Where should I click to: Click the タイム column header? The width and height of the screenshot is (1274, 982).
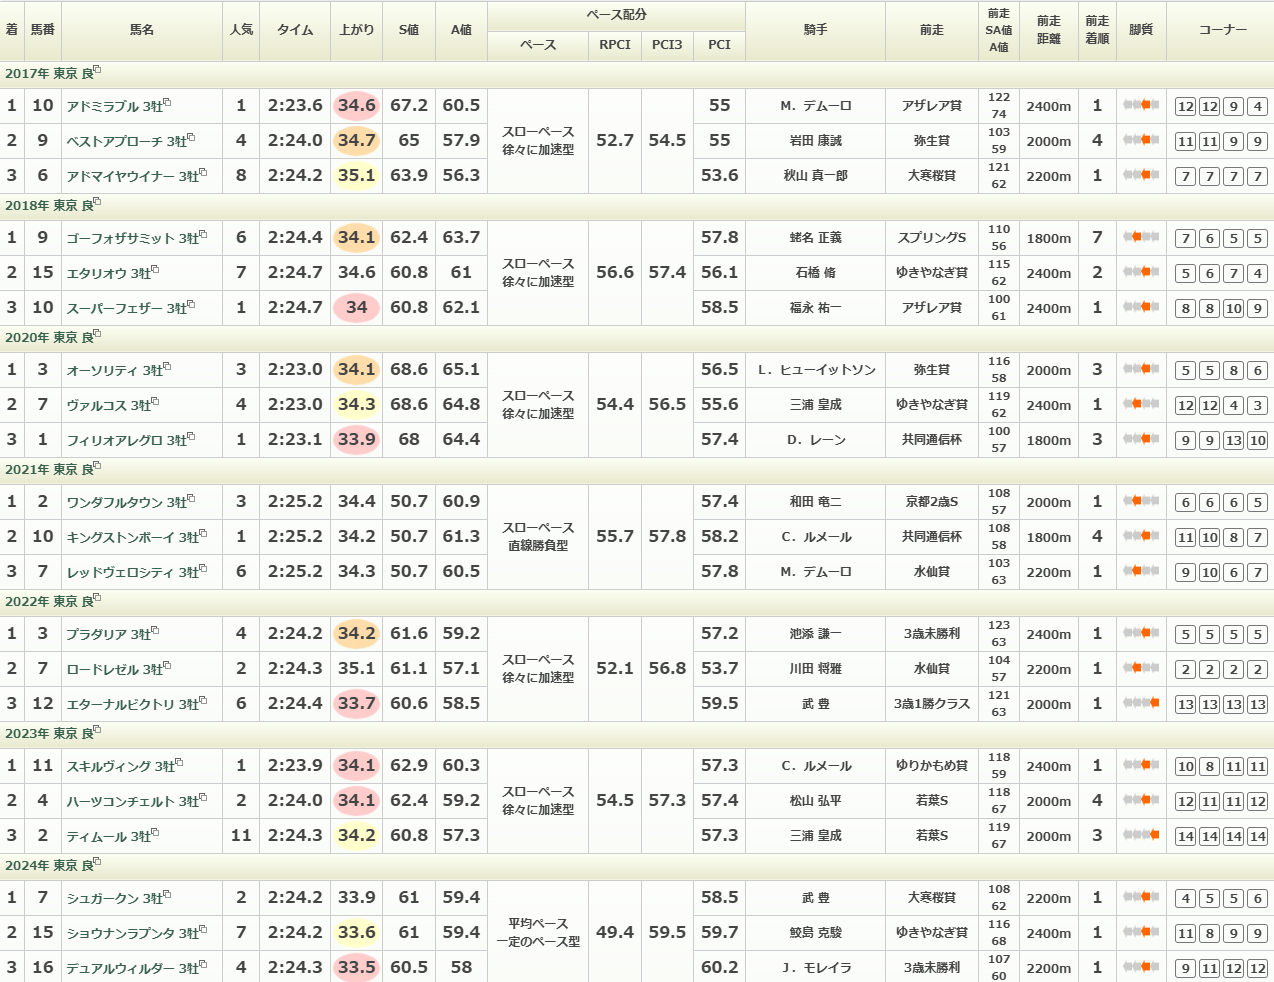295,30
